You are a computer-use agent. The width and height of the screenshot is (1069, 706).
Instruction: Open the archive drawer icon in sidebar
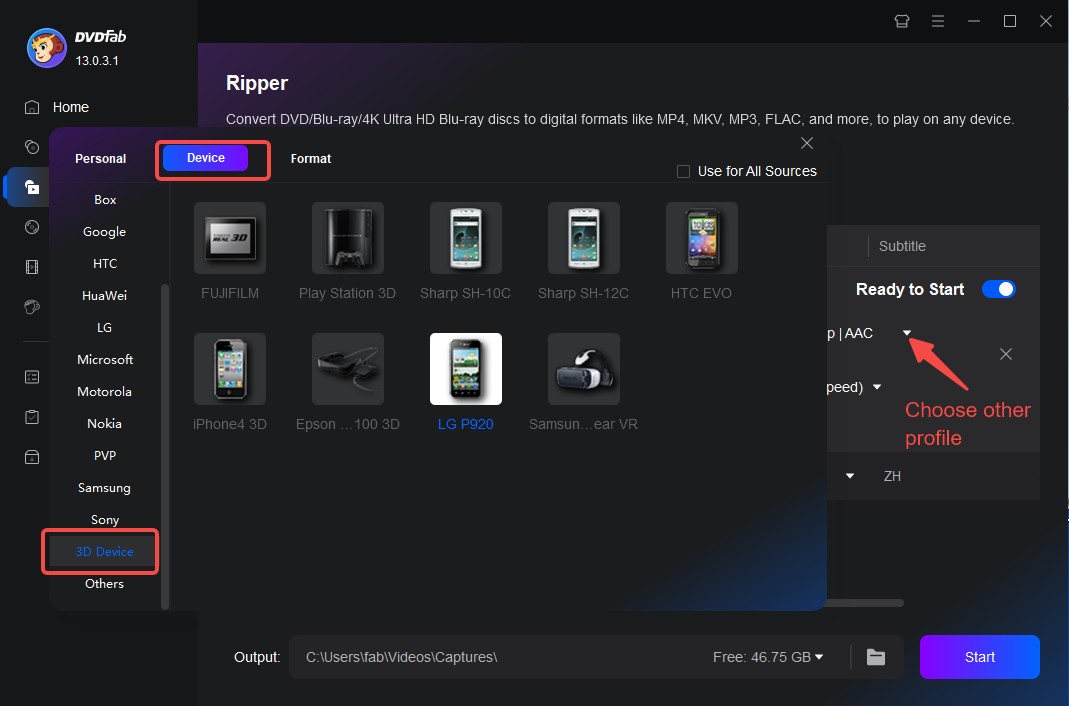point(31,457)
